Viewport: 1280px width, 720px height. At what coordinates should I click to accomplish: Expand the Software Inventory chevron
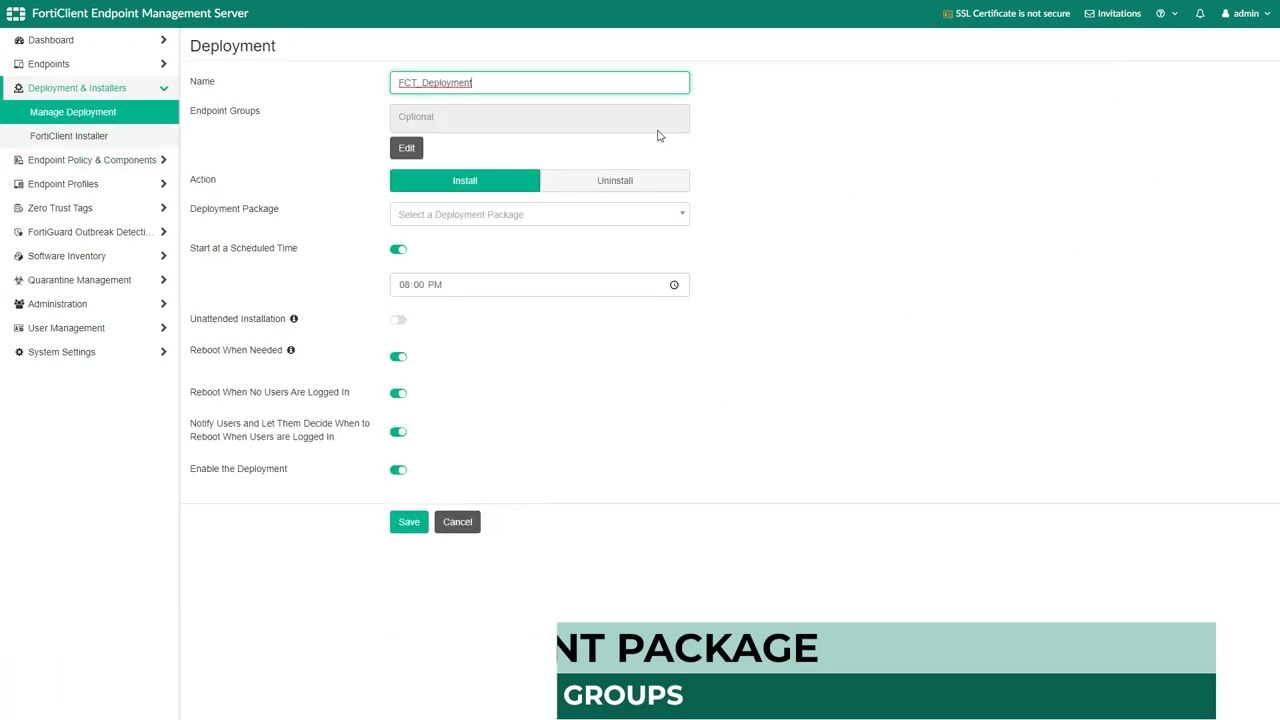coord(163,256)
